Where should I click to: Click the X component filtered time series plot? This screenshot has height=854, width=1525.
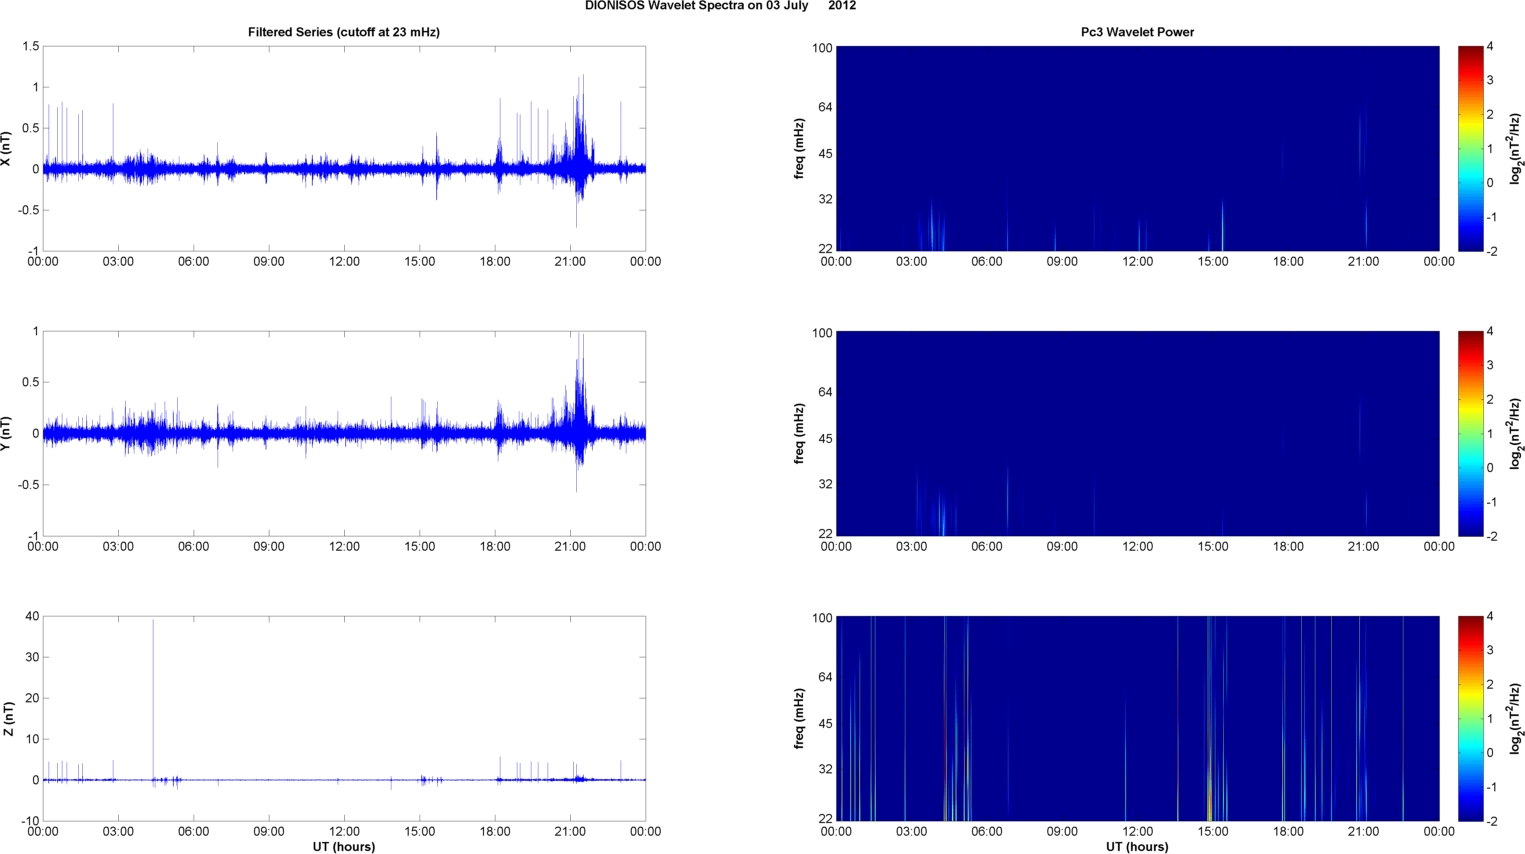tap(344, 149)
